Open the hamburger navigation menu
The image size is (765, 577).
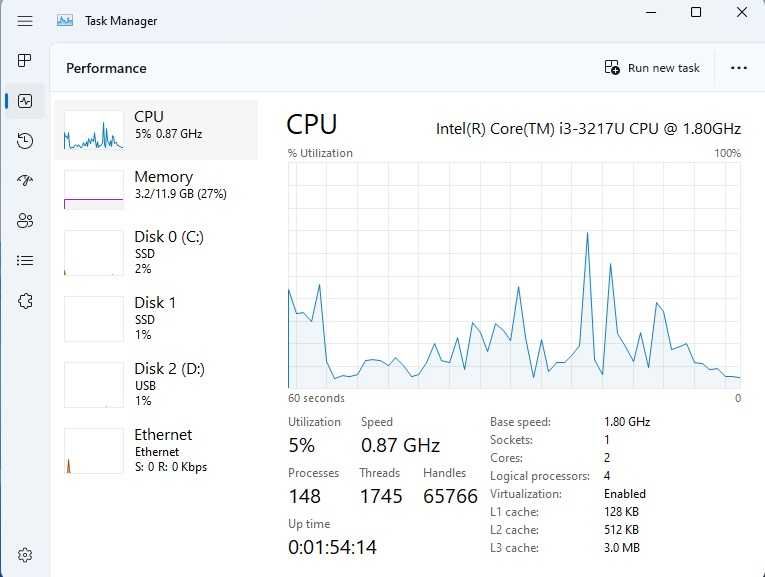(25, 20)
